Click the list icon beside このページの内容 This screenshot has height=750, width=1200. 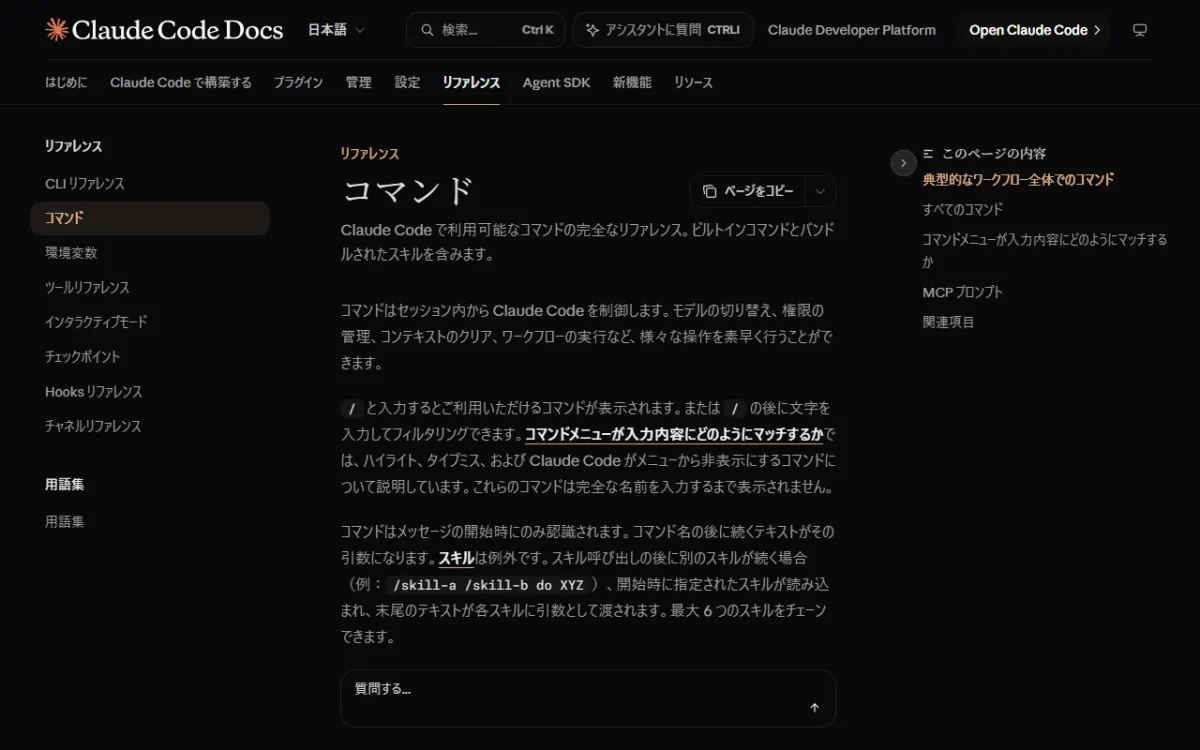929,154
